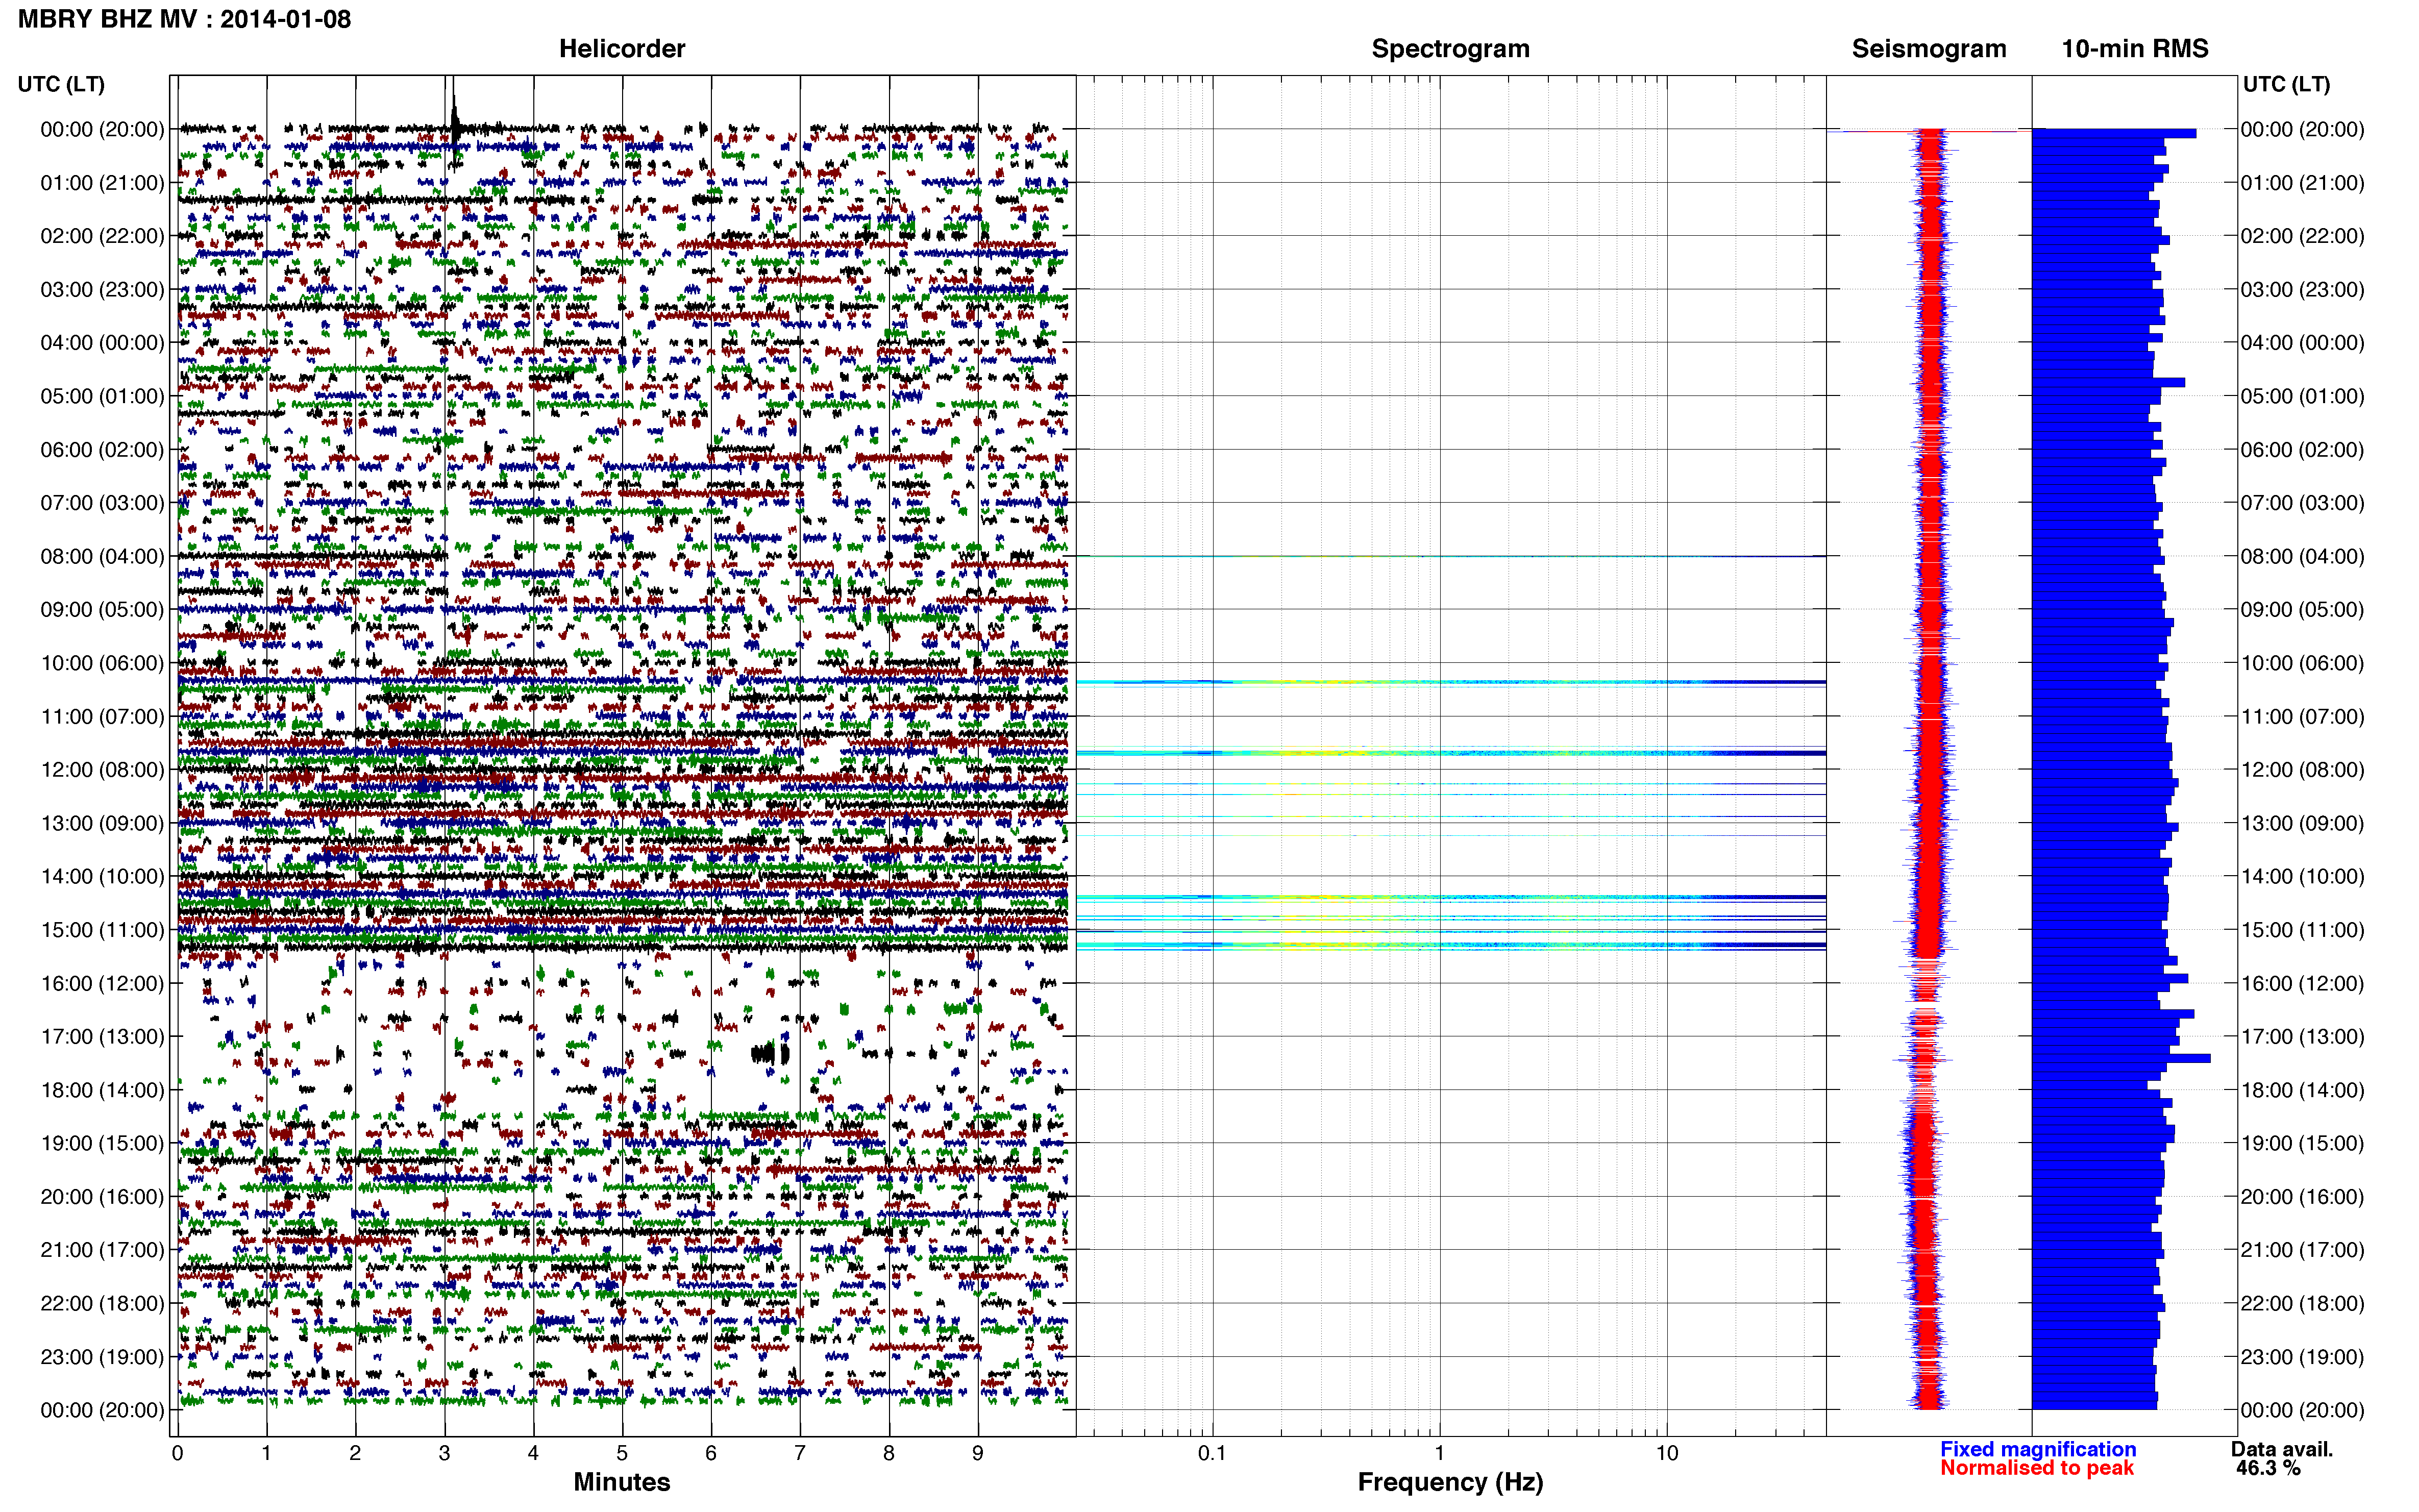Click left axis label "06:00 (02:00)"
Image resolution: width=2419 pixels, height=1512 pixels.
click(x=102, y=450)
